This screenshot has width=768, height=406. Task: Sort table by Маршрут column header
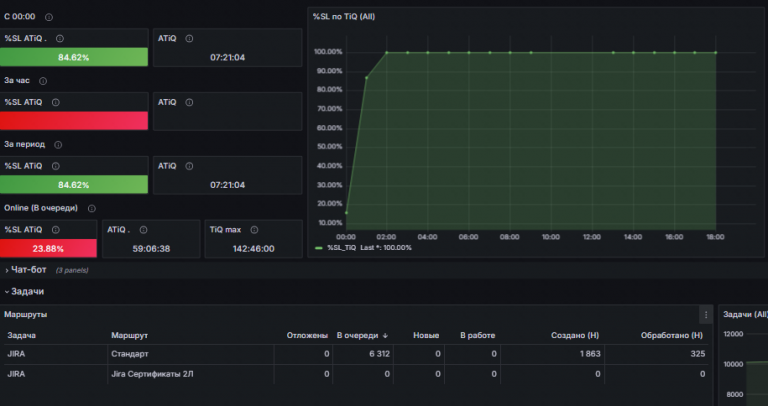129,335
